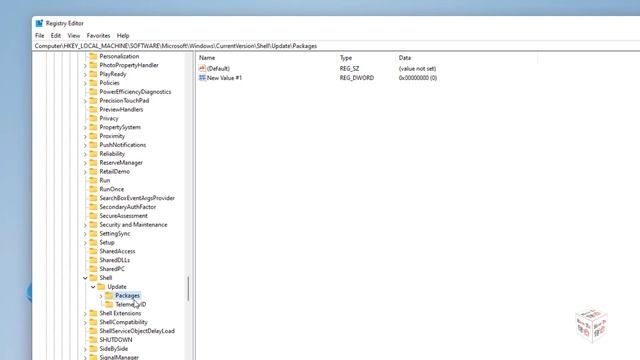Expand the Policies key
This screenshot has width=640, height=360.
85,83
